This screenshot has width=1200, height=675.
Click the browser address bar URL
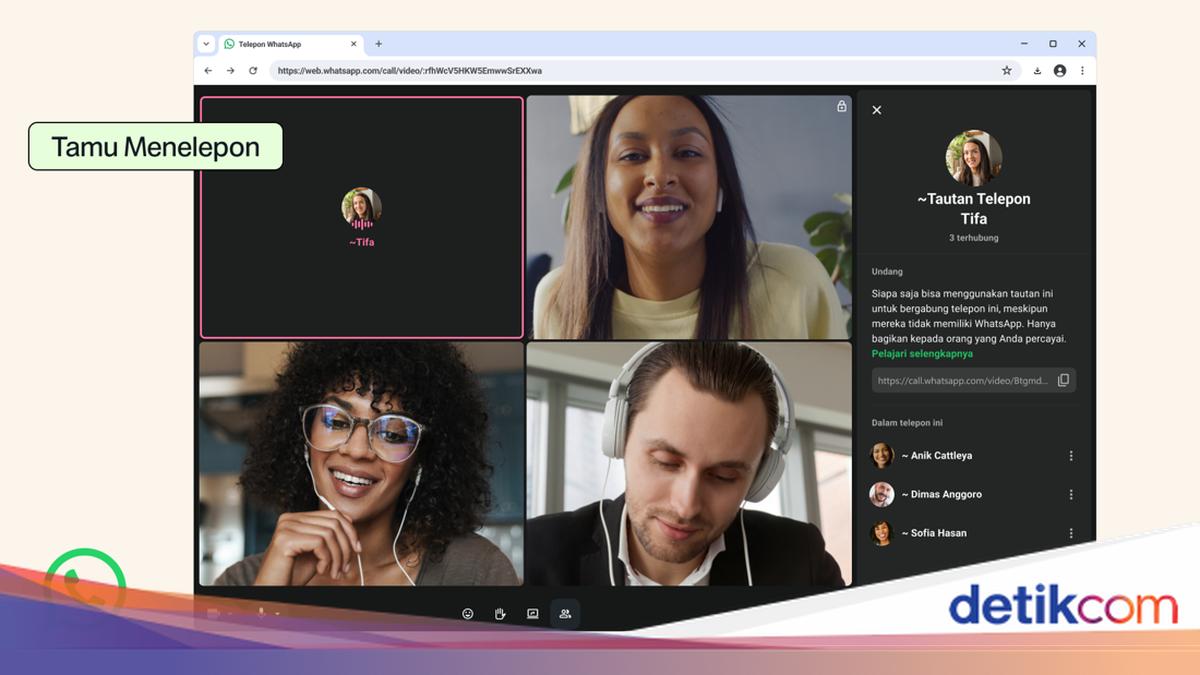click(x=410, y=71)
